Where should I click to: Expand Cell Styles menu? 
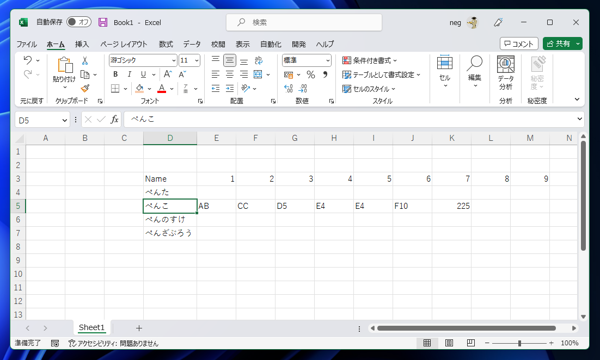pyautogui.click(x=368, y=89)
